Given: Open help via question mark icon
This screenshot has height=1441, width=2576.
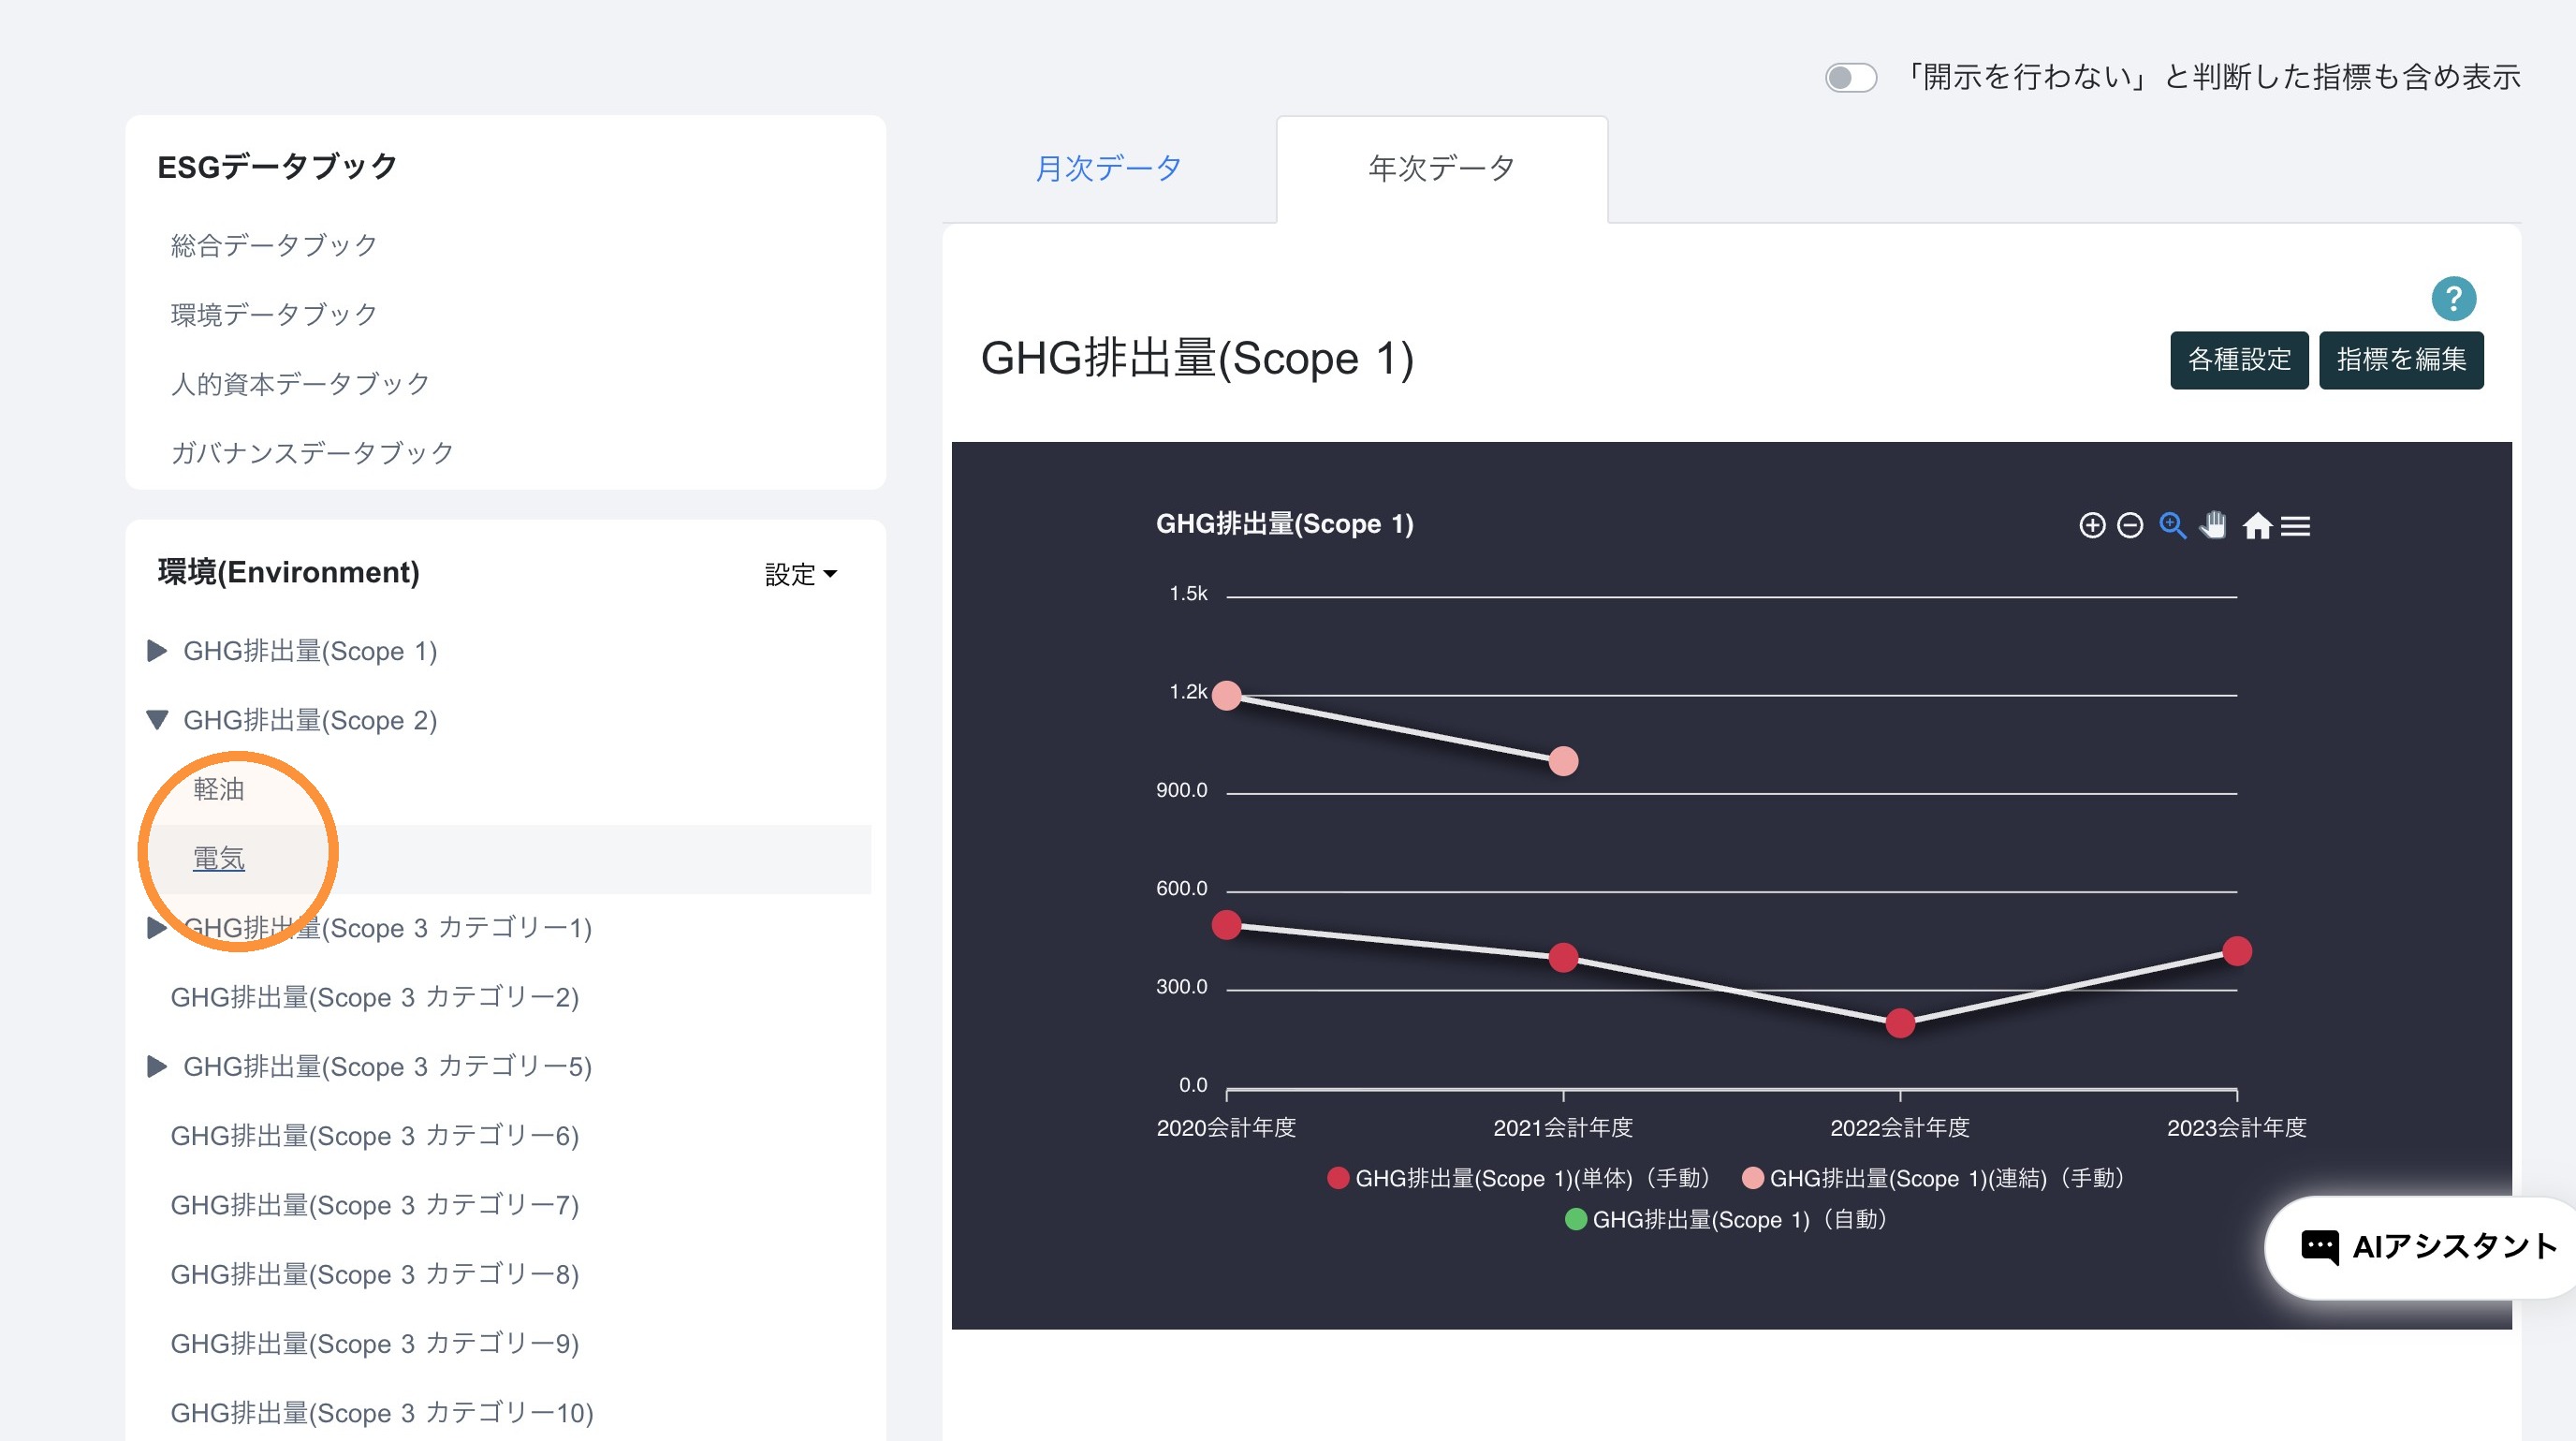Looking at the screenshot, I should point(2453,298).
